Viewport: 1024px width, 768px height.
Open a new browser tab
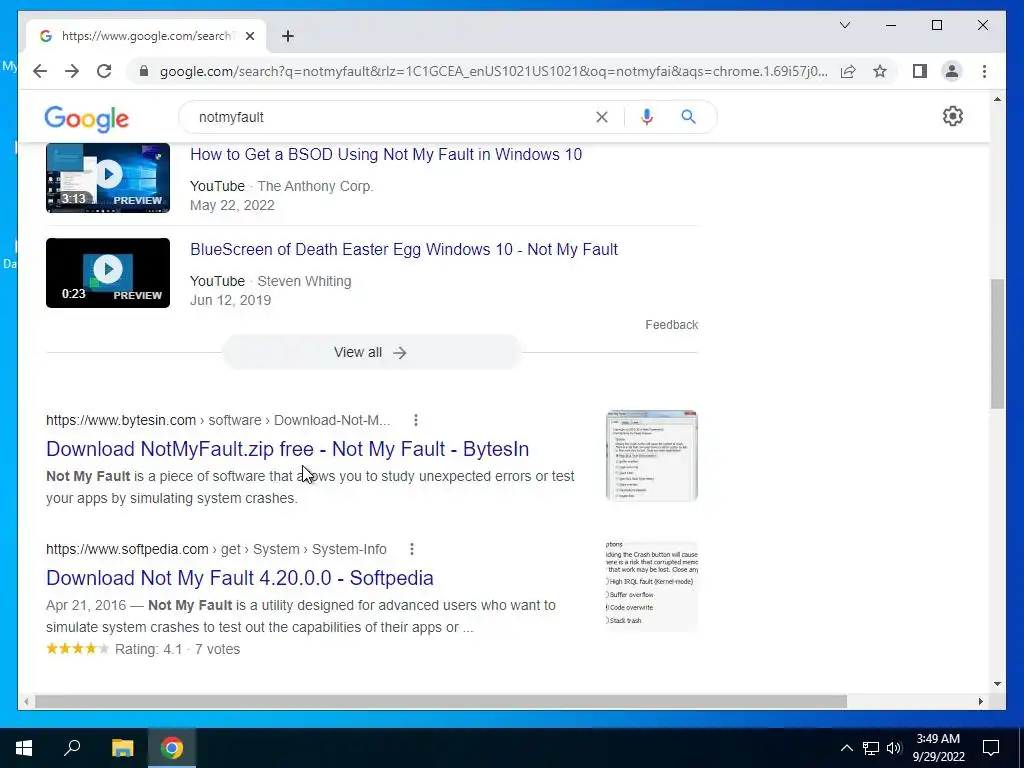[x=288, y=36]
